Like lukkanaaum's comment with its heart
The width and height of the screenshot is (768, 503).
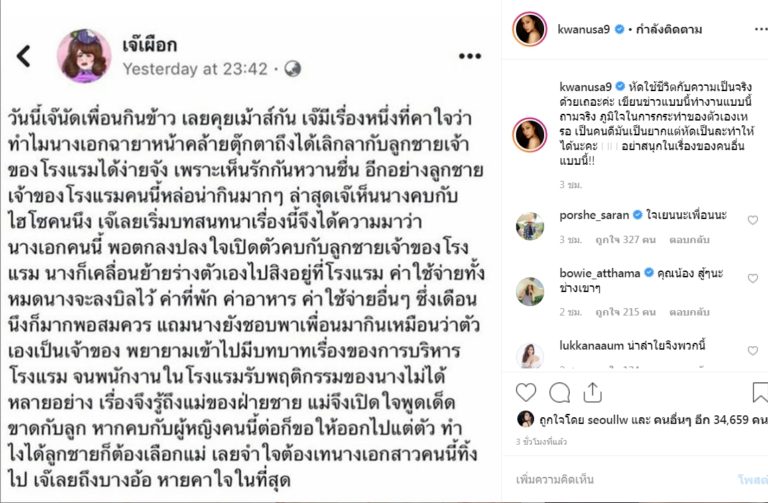[753, 350]
